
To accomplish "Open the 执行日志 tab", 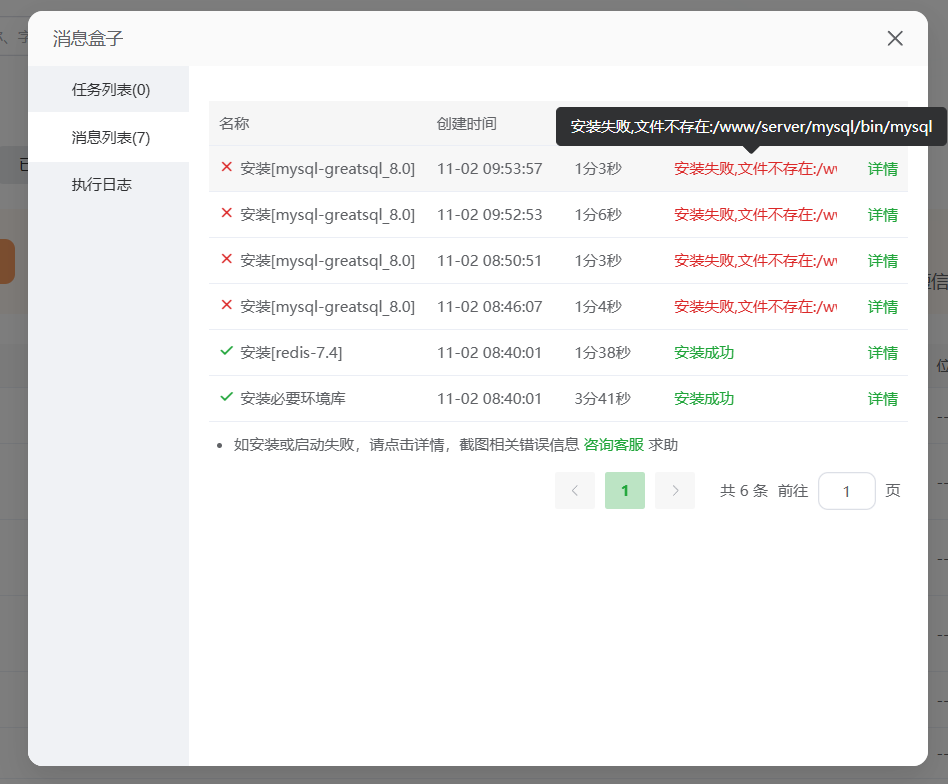I will (x=101, y=185).
